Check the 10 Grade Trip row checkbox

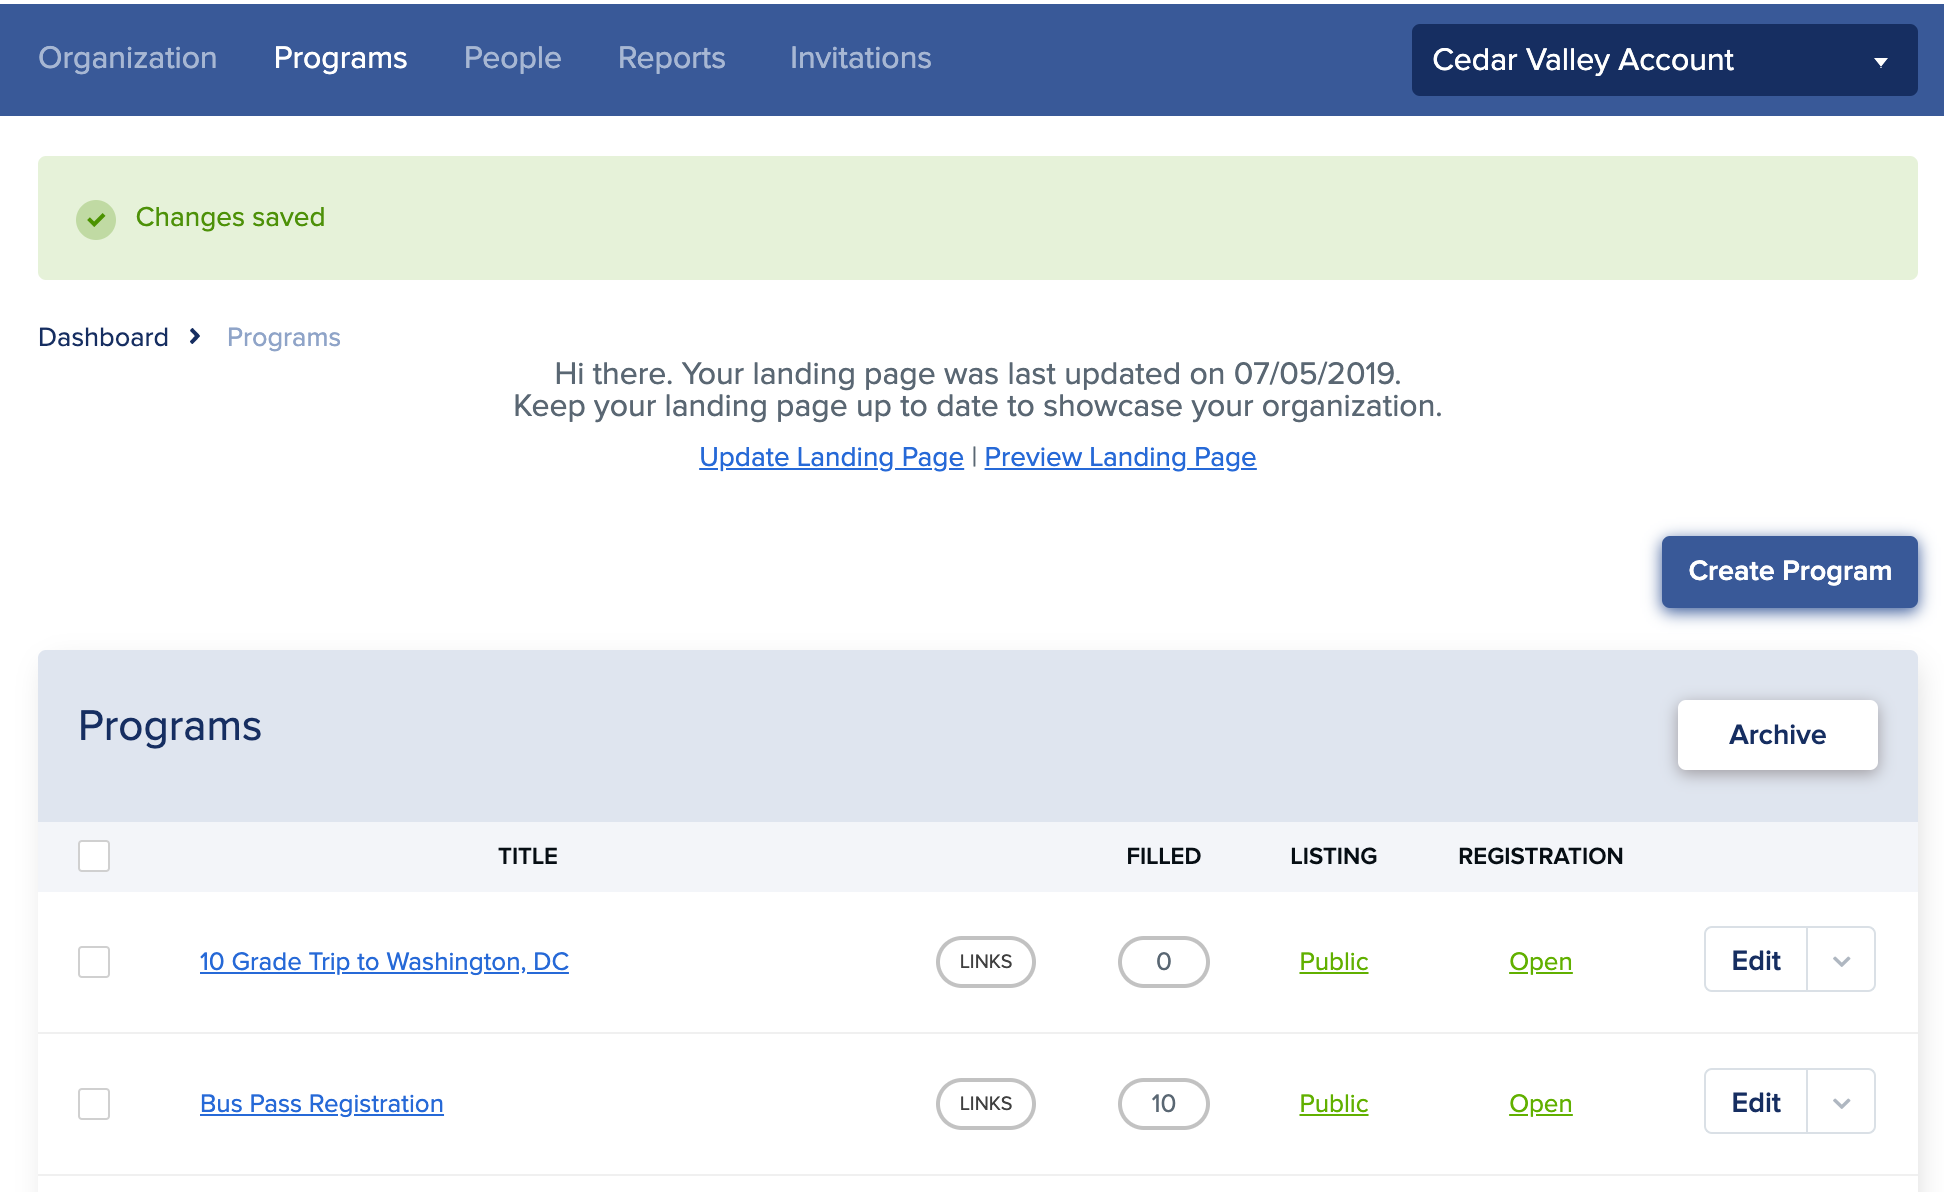94,962
